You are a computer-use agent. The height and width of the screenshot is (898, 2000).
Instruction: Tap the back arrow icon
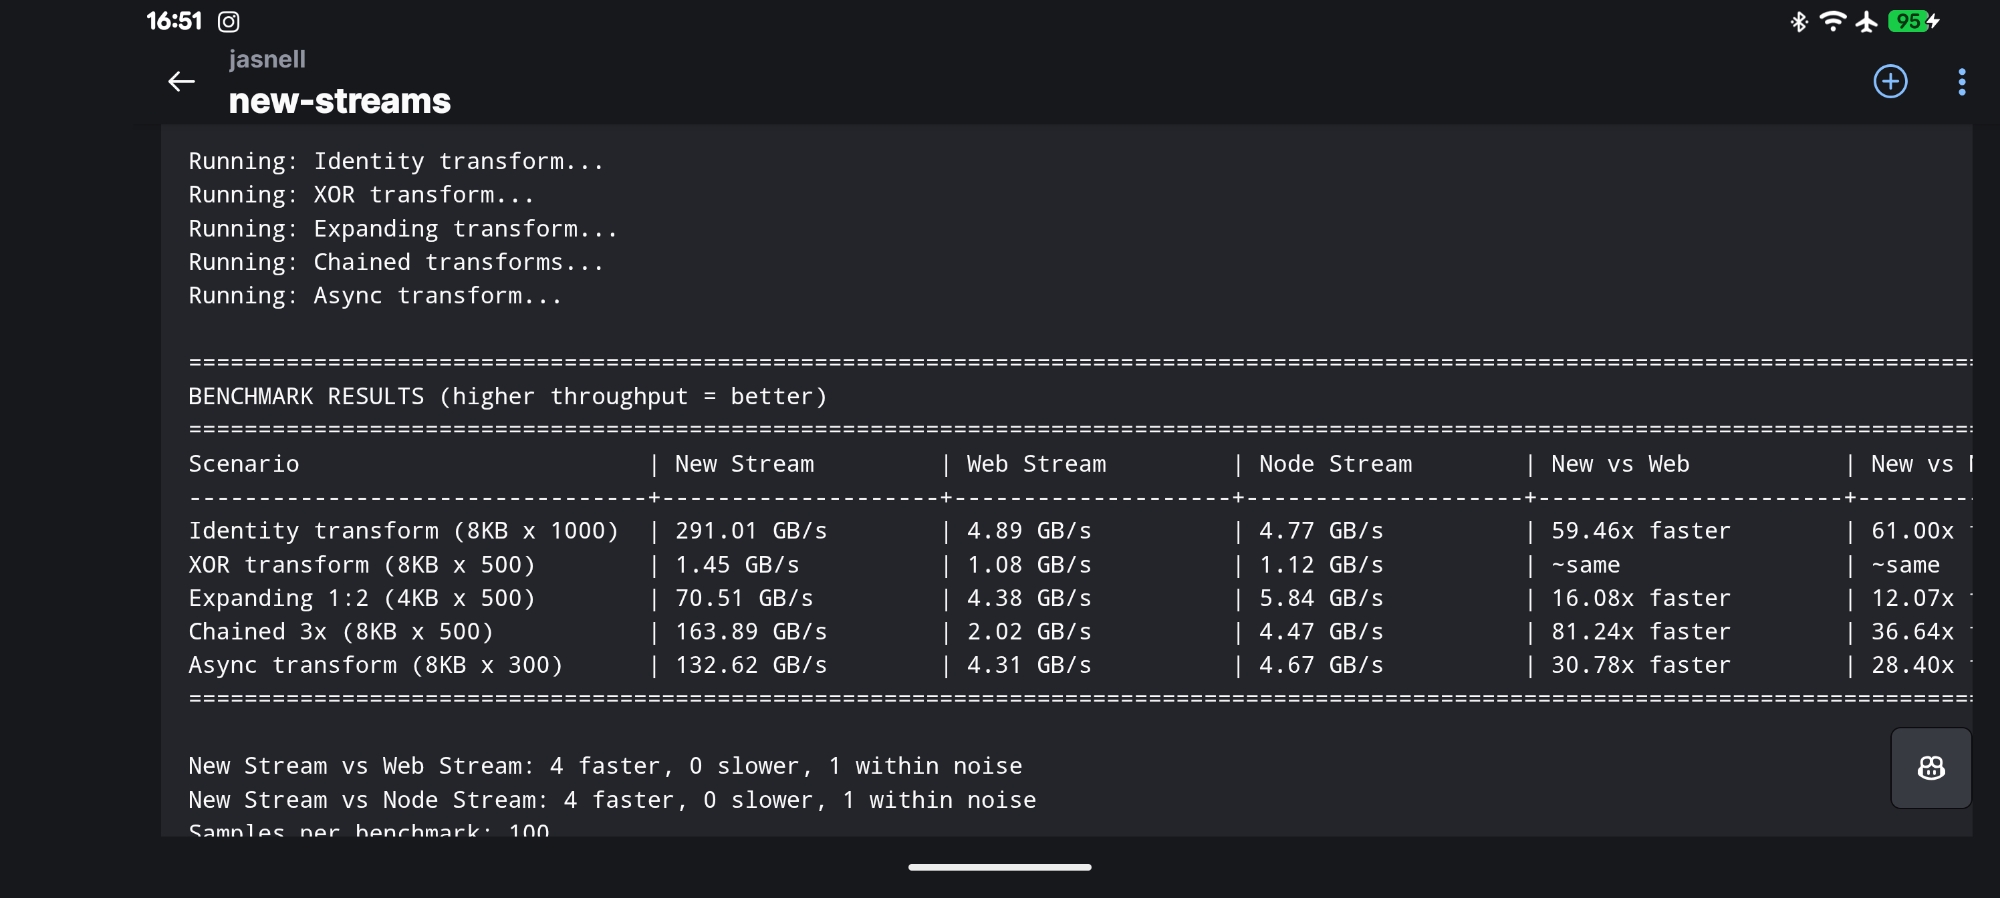coord(181,82)
